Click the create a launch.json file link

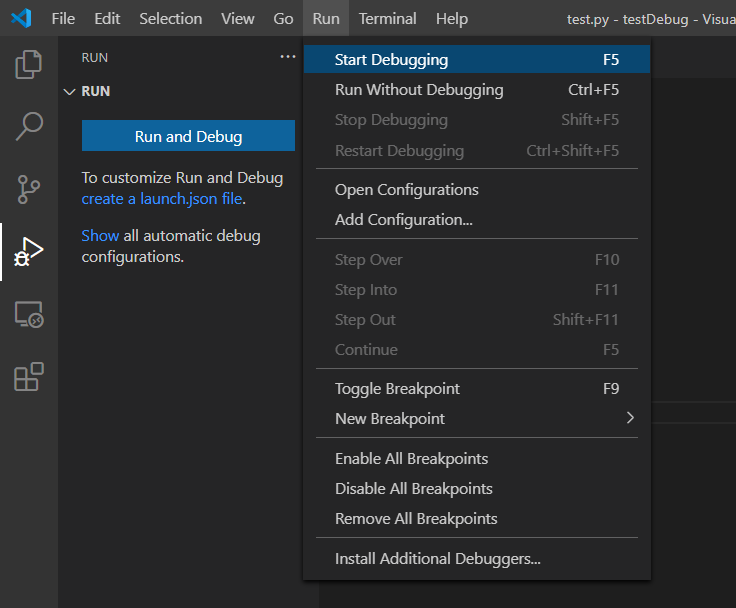(x=163, y=198)
